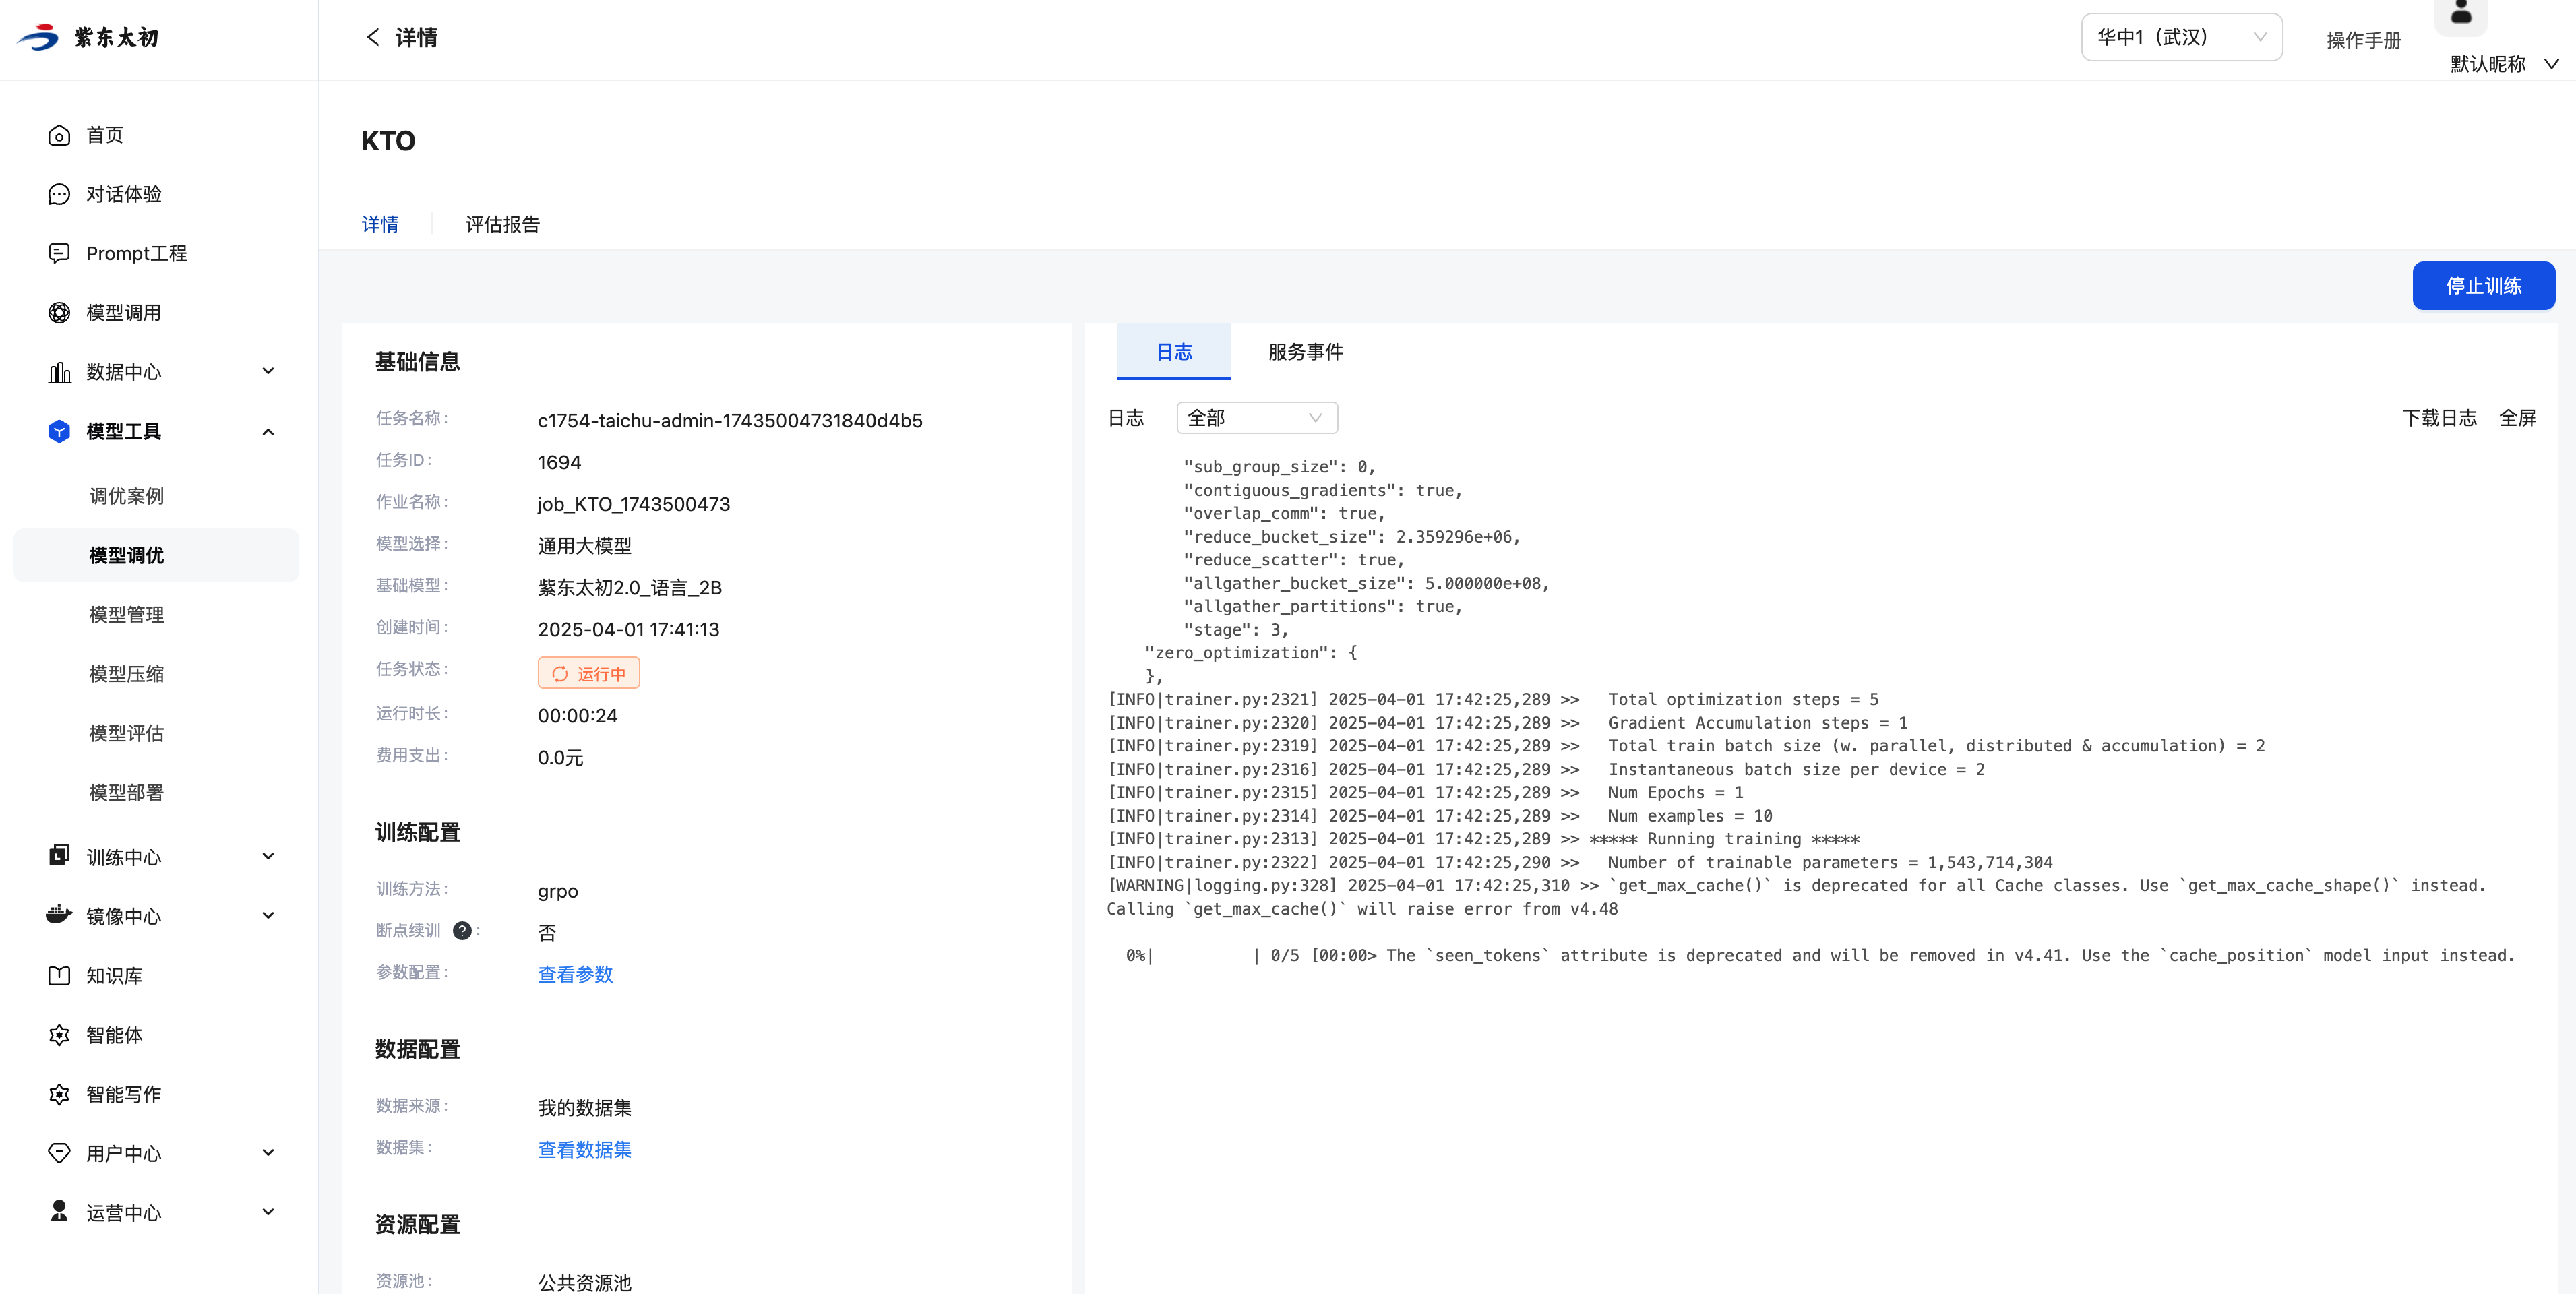Viewport: 2576px width, 1294px height.
Task: Click the 运营中心 person icon
Action: [59, 1212]
